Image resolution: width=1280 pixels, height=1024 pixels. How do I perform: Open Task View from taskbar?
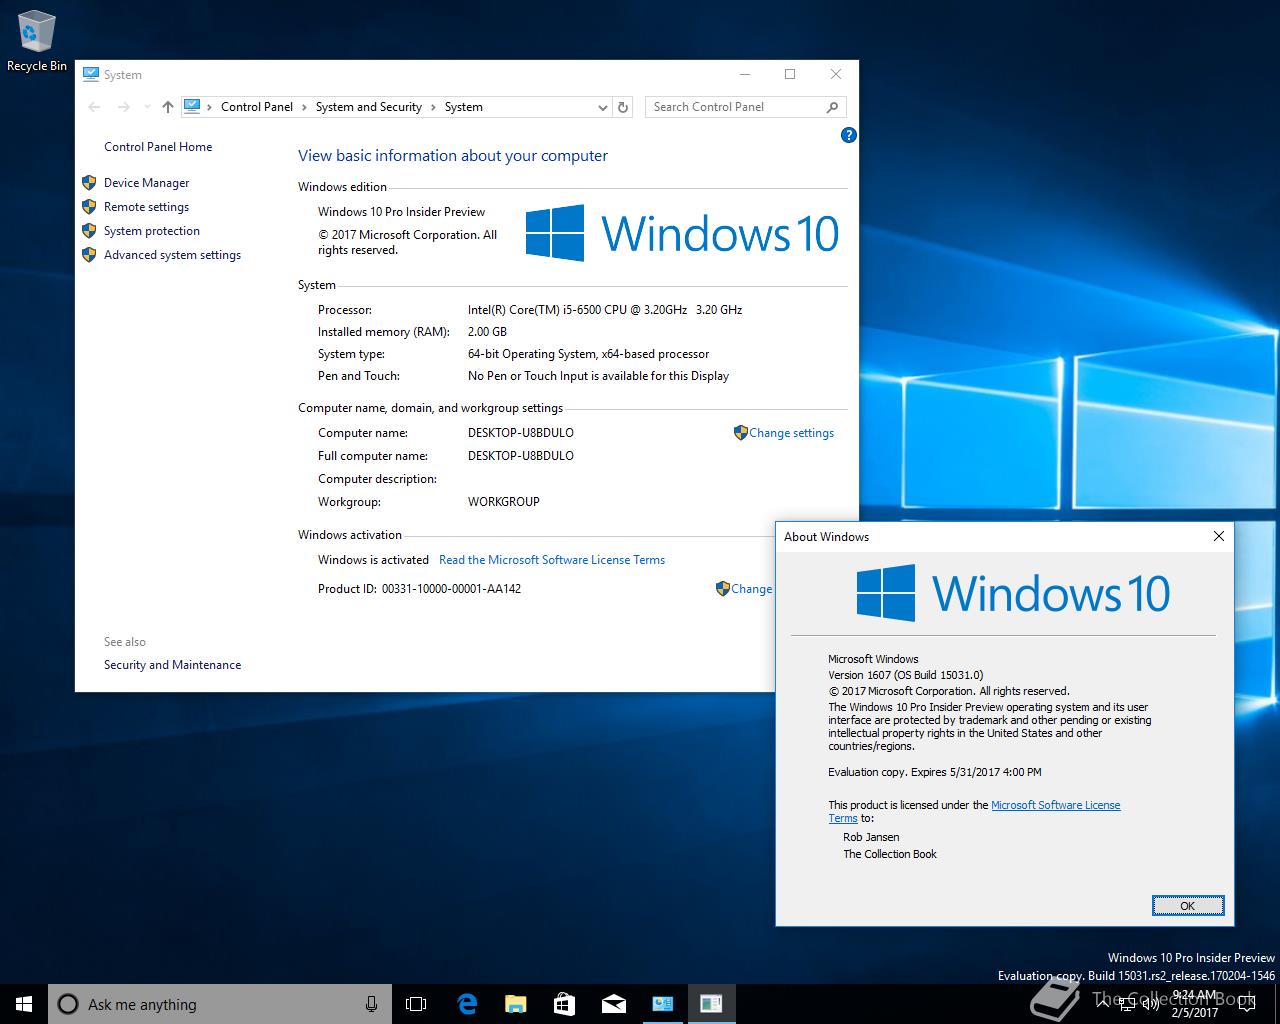[416, 1004]
